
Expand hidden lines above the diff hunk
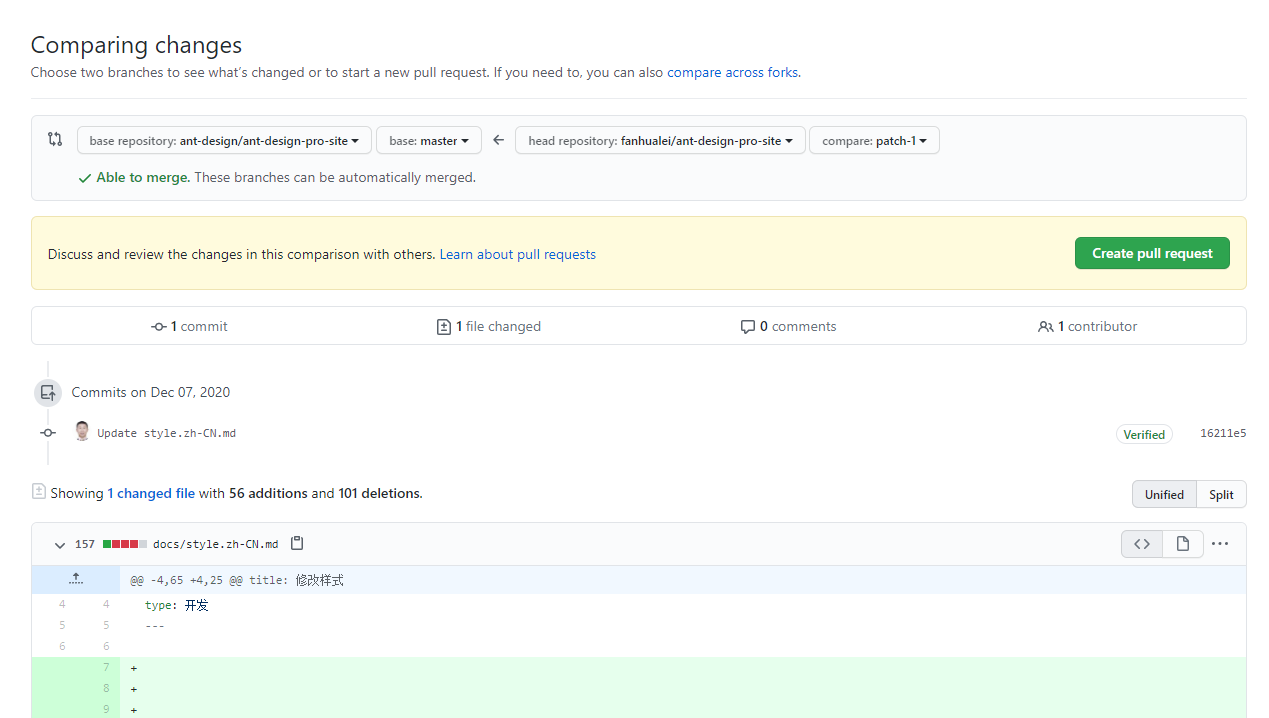76,579
